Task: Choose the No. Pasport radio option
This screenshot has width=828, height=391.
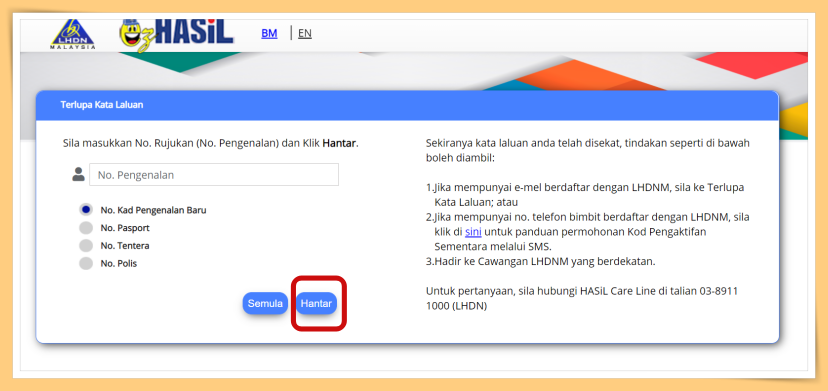Action: pos(86,228)
